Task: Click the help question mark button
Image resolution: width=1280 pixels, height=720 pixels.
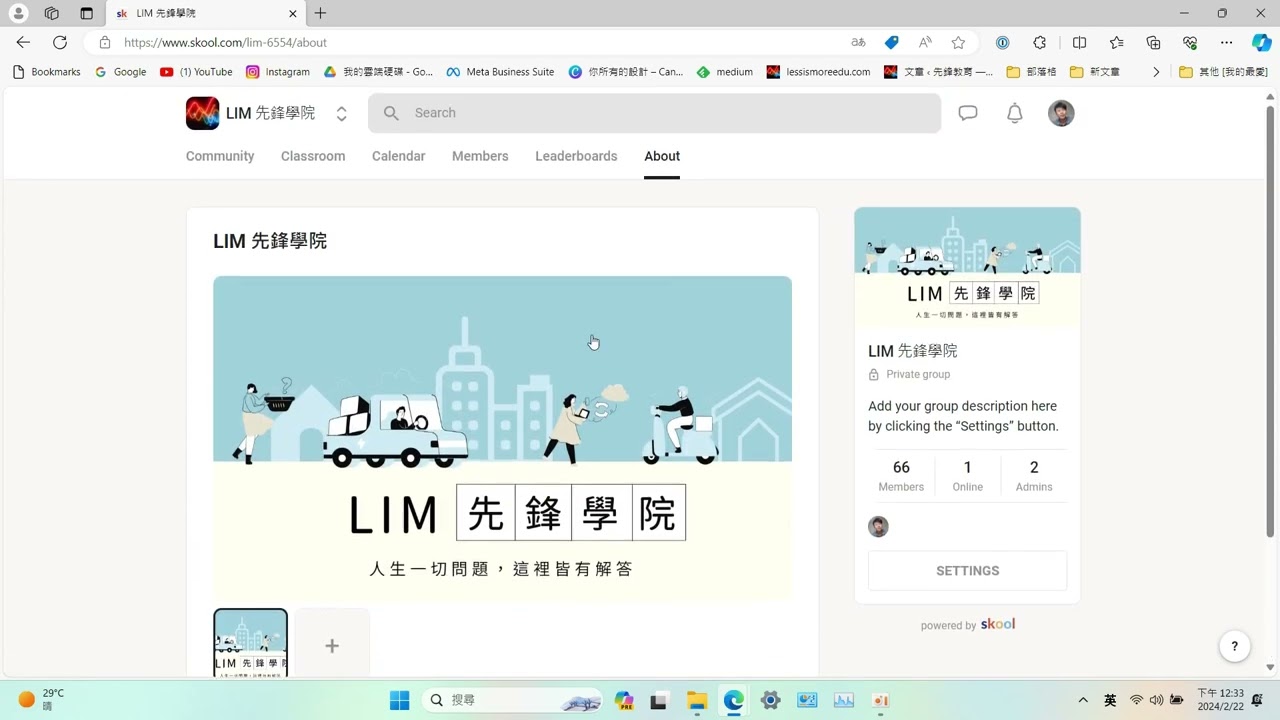Action: coord(1234,646)
